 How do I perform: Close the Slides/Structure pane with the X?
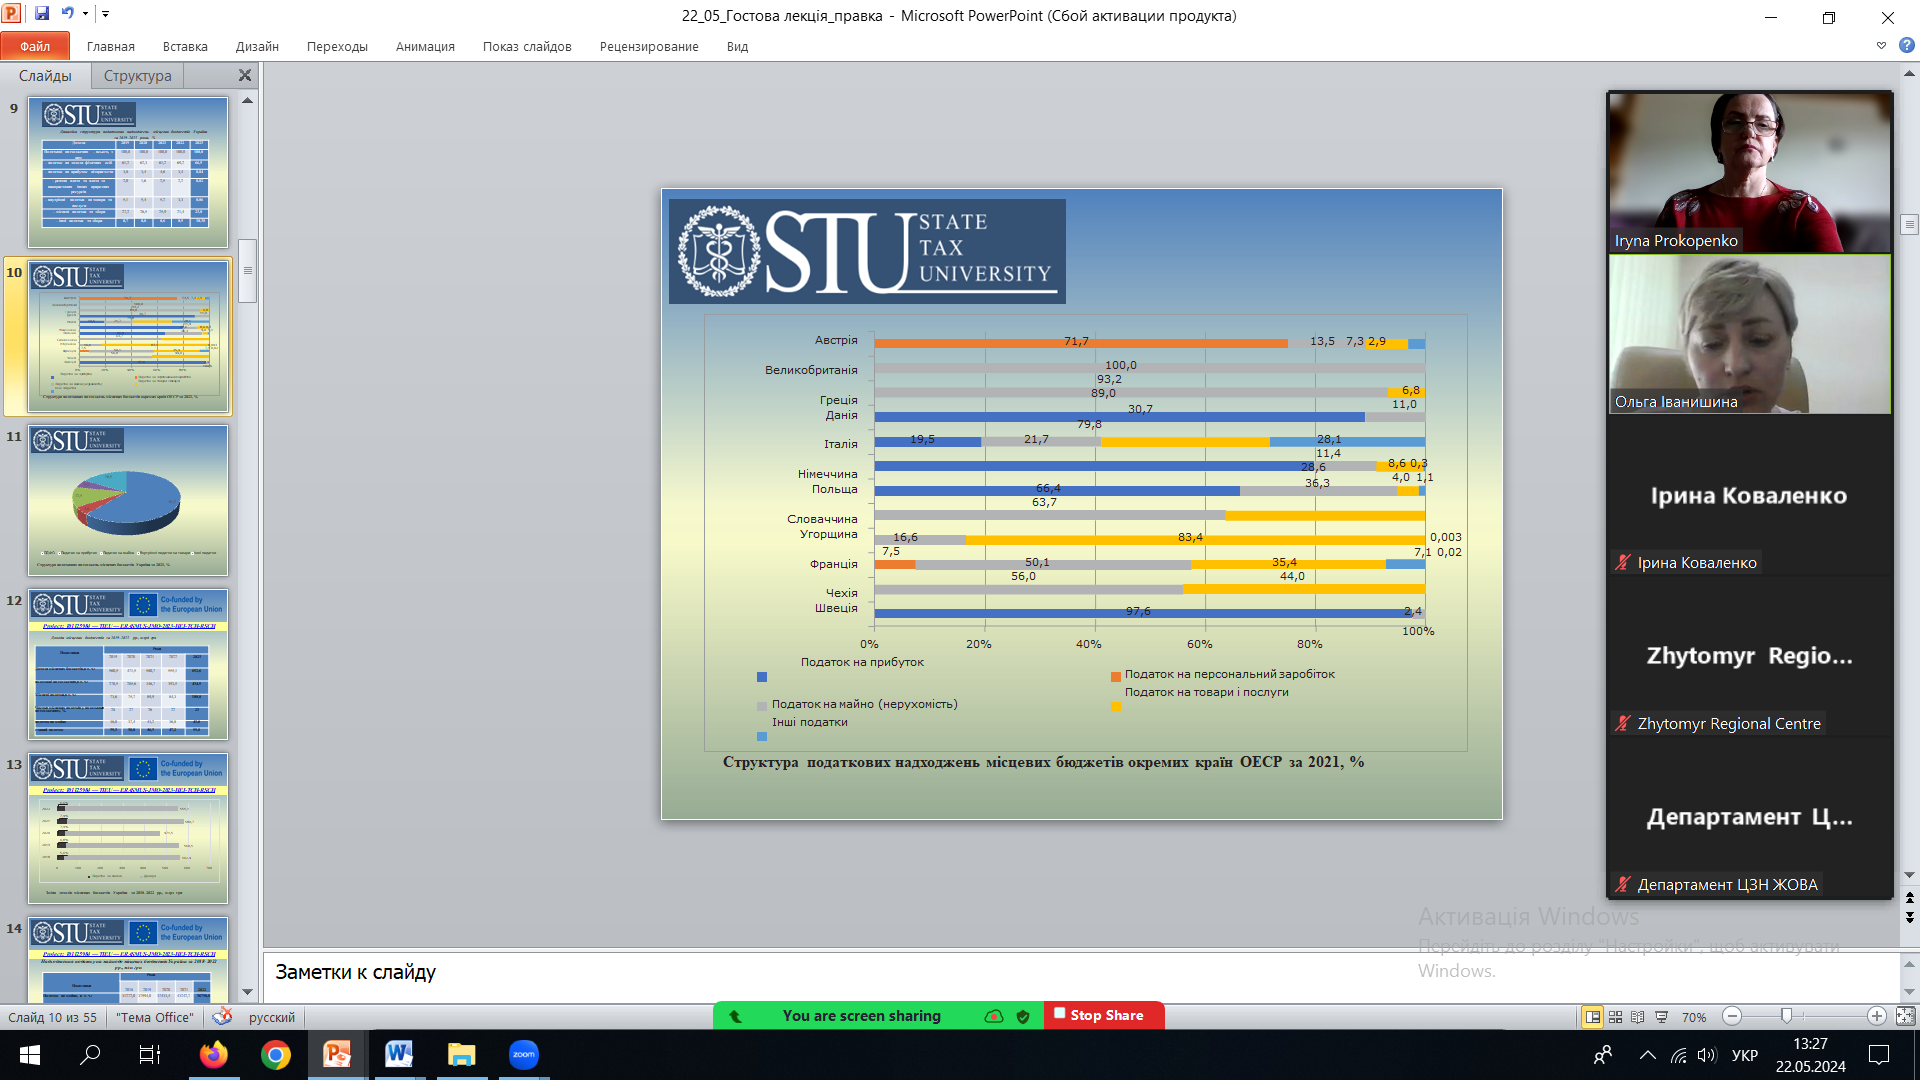click(x=245, y=76)
